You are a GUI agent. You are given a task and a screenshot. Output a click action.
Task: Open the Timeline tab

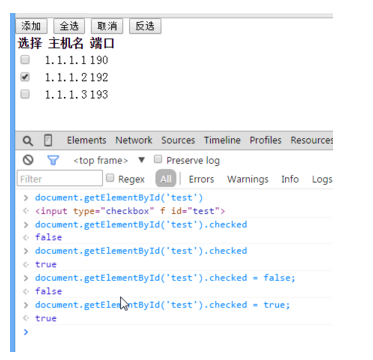tap(222, 140)
